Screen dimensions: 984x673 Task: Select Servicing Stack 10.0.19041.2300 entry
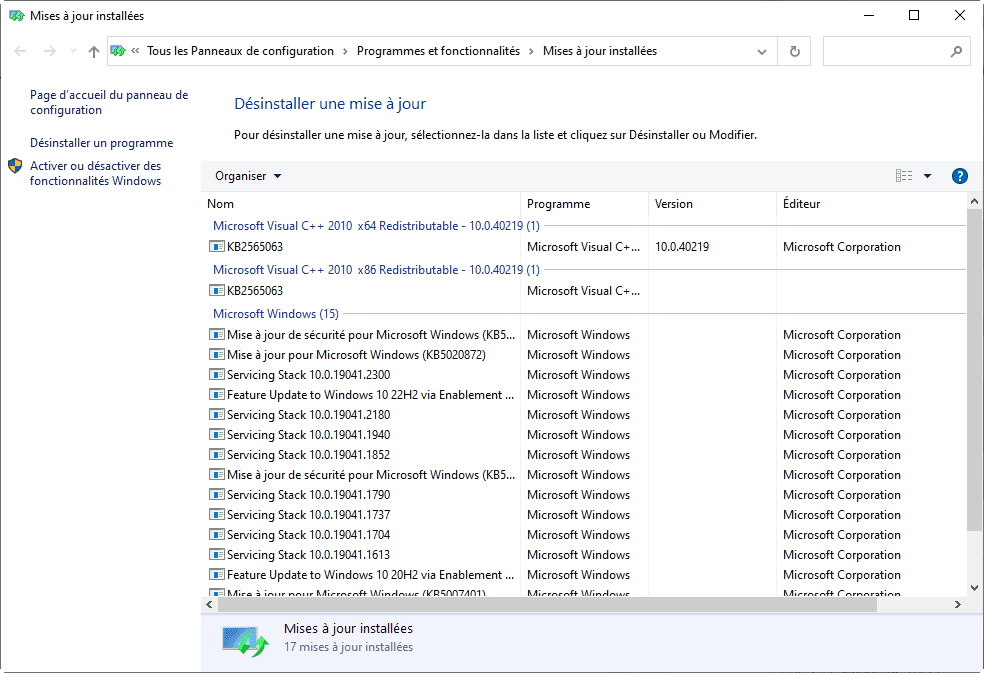(x=308, y=375)
